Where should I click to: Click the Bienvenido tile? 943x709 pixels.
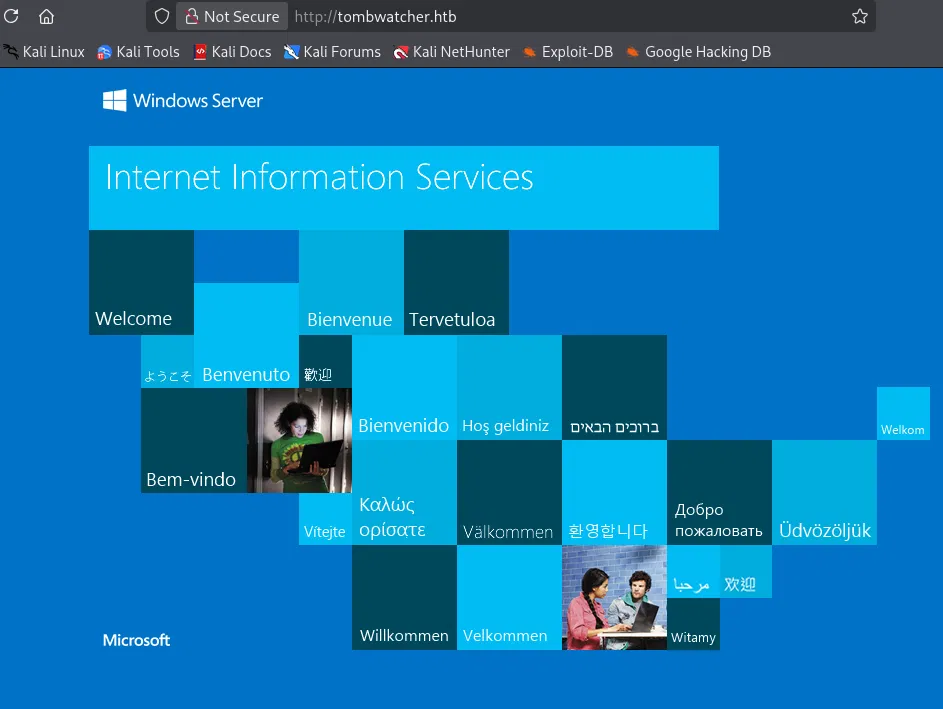[x=404, y=387]
